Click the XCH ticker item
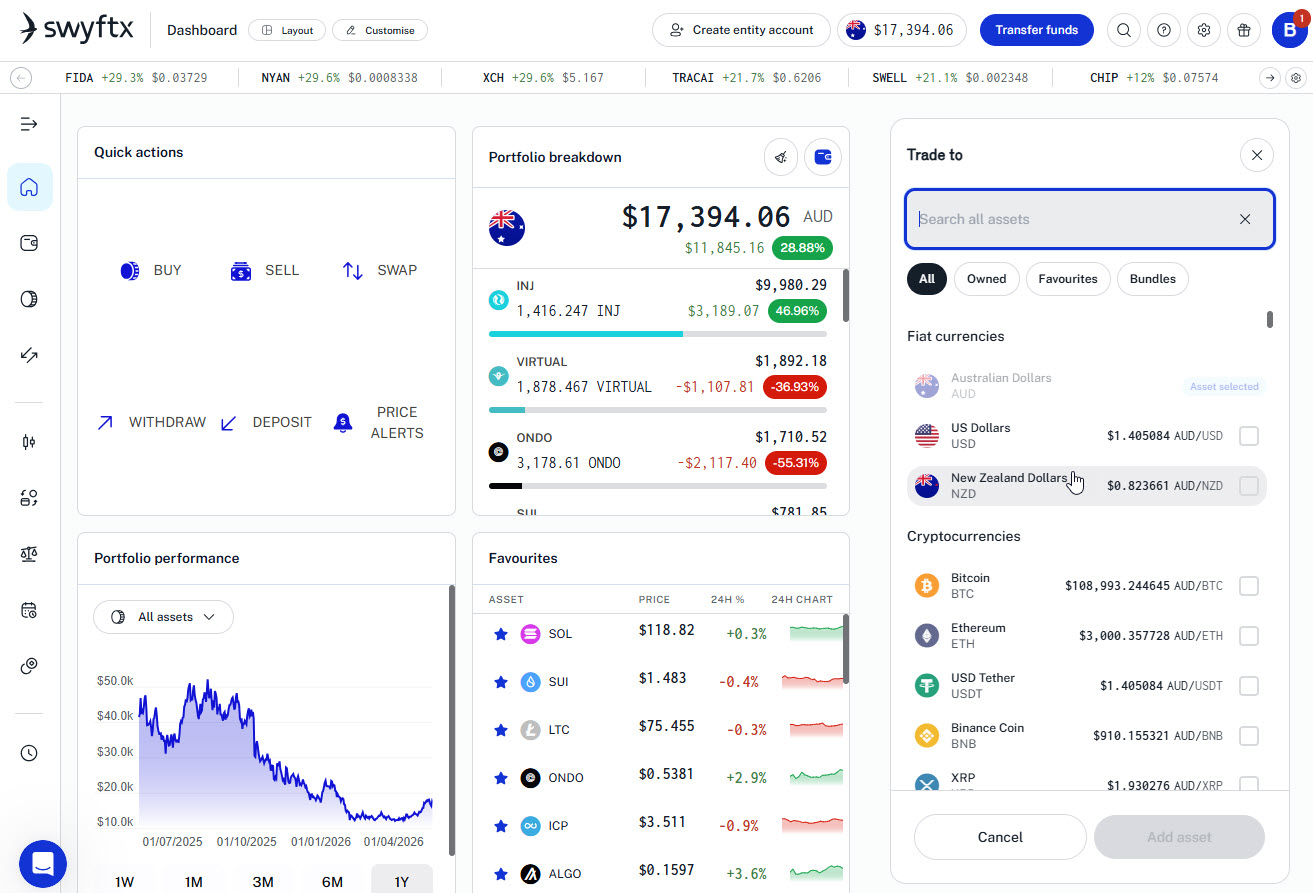Image resolution: width=1313 pixels, height=893 pixels. (x=543, y=77)
